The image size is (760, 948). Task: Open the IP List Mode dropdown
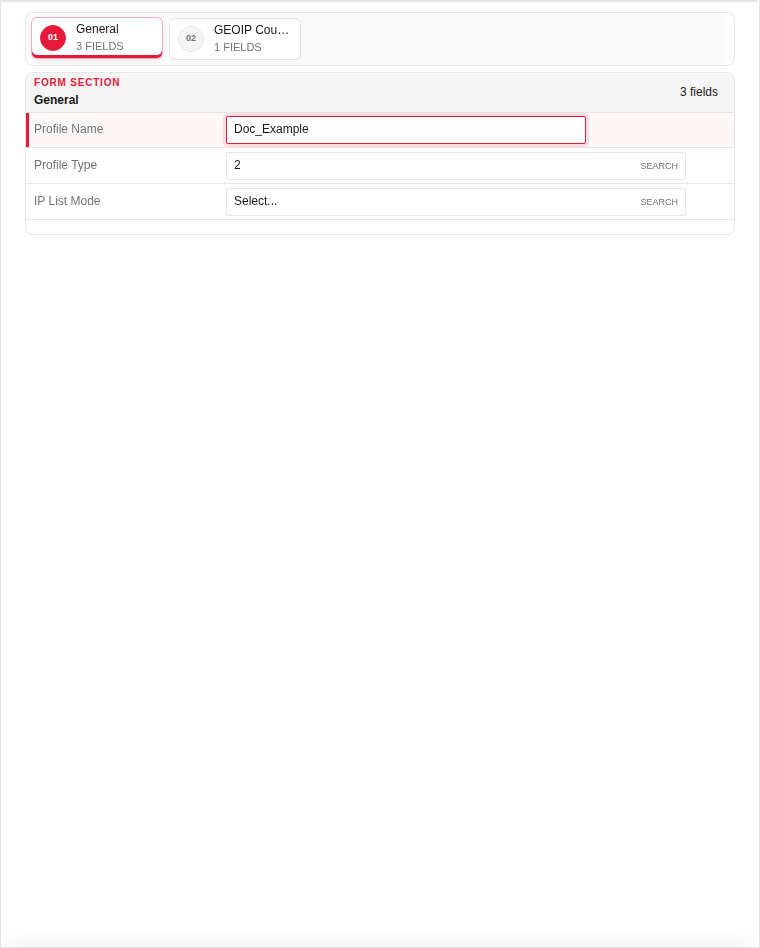point(456,201)
